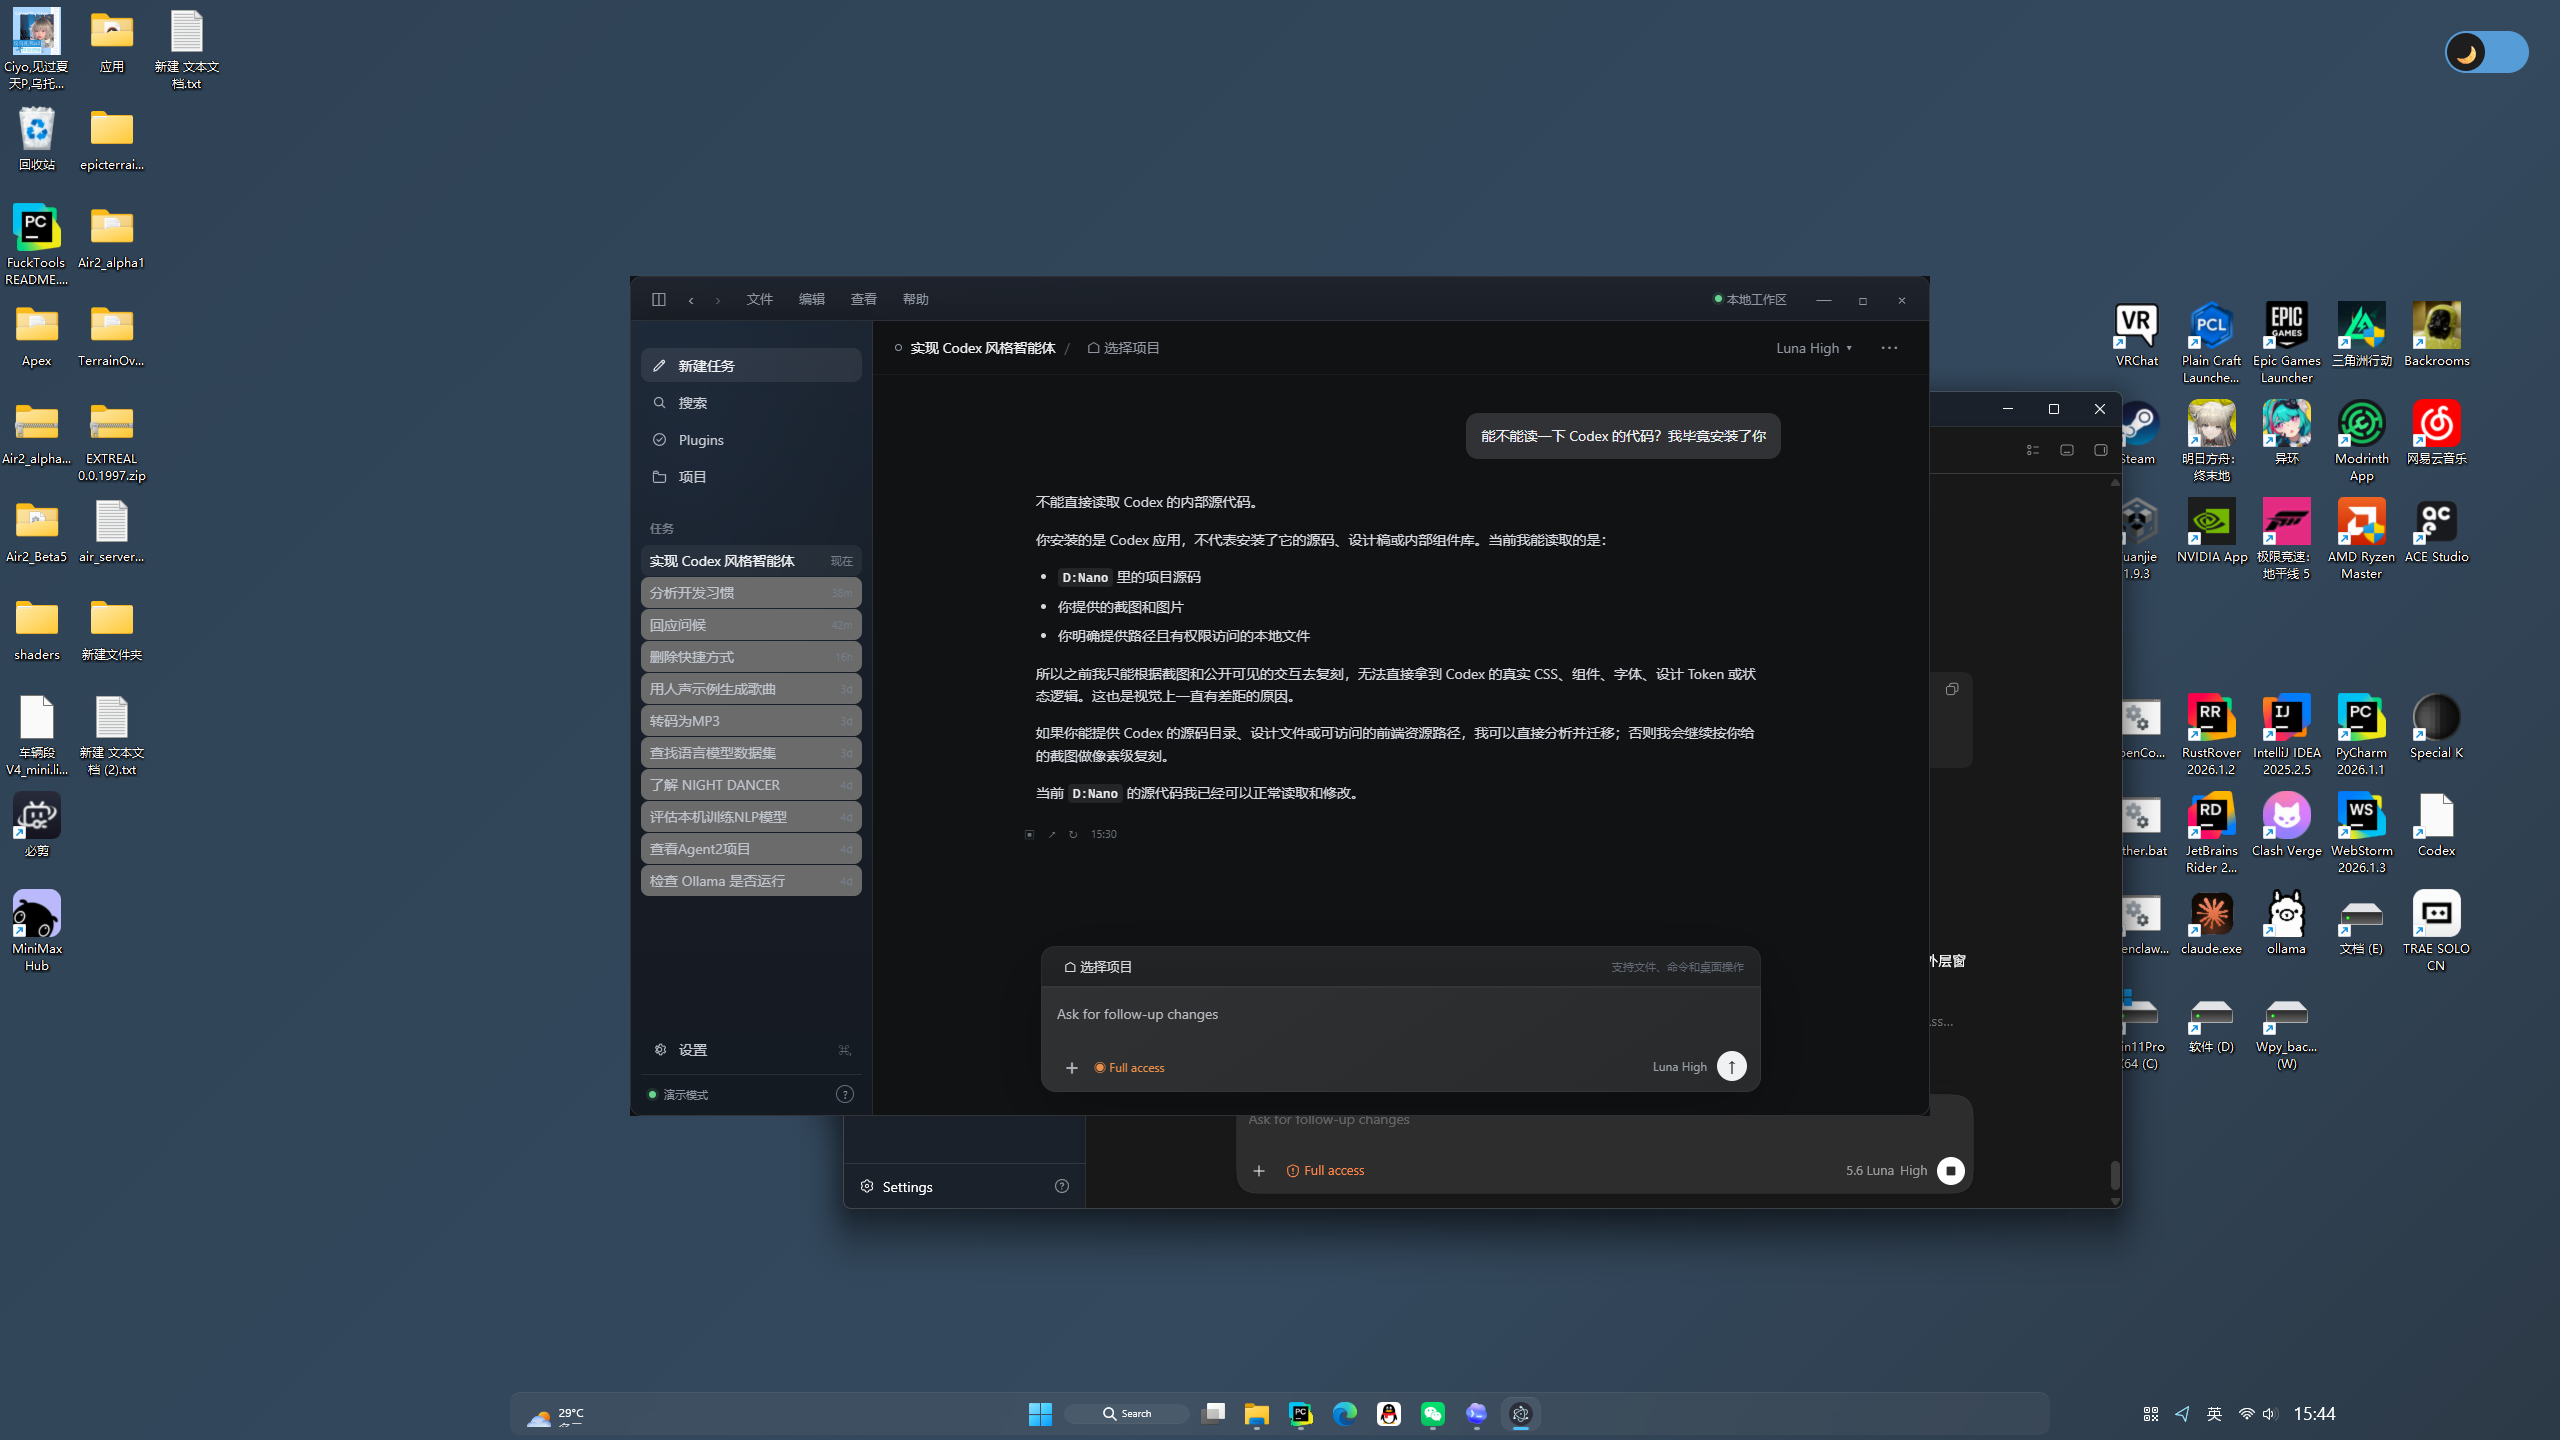Toggle the dark mode moon switch

tap(2487, 52)
